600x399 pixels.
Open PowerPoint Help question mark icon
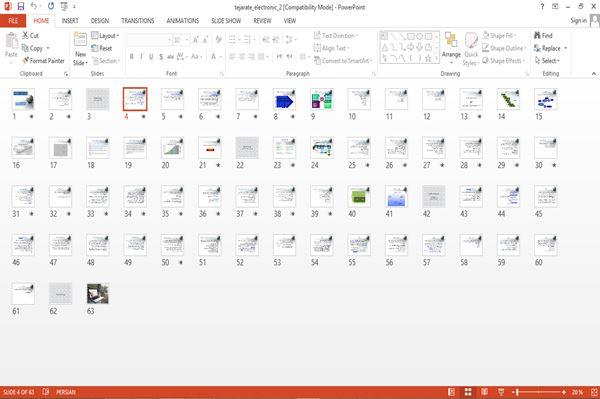(x=542, y=7)
